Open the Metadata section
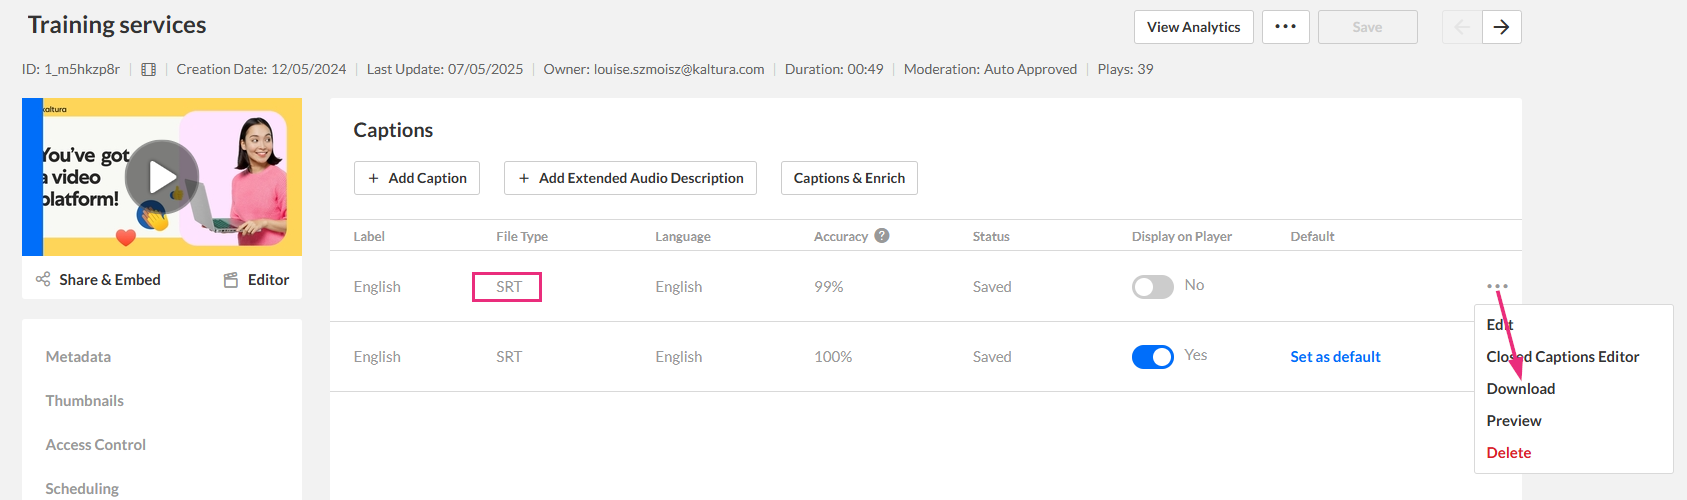Viewport: 1687px width, 500px height. pos(78,357)
